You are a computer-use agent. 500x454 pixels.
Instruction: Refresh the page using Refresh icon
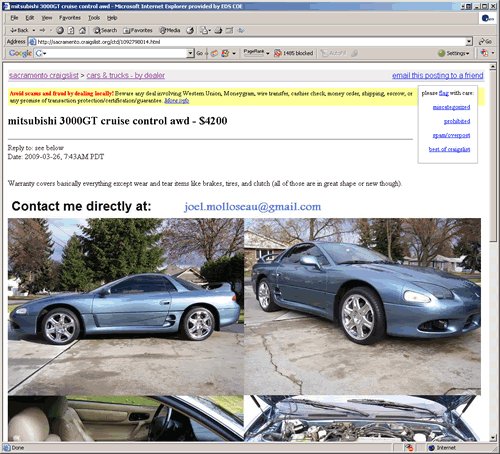click(x=71, y=30)
